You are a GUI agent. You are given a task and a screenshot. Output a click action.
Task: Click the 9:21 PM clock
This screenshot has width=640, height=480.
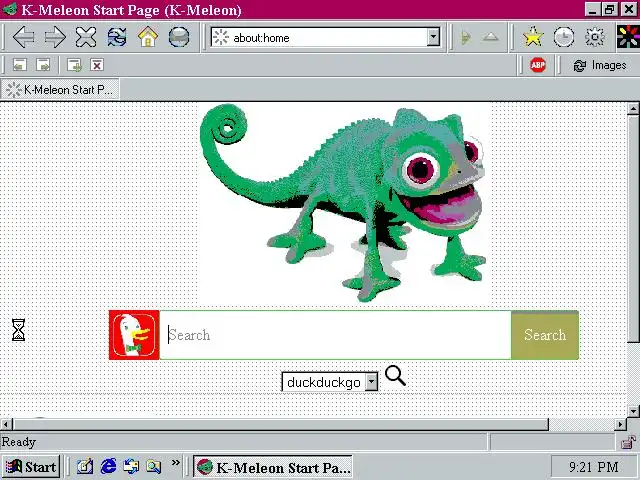pos(593,467)
